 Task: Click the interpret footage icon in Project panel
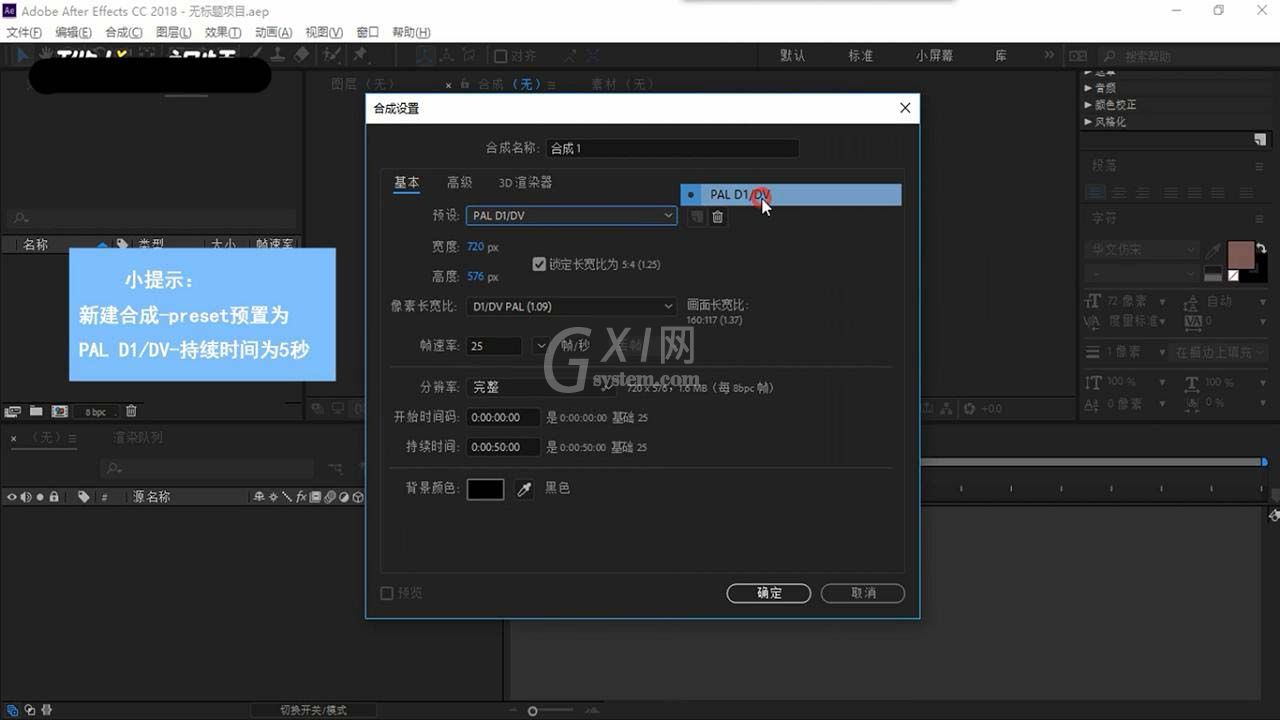[x=13, y=411]
